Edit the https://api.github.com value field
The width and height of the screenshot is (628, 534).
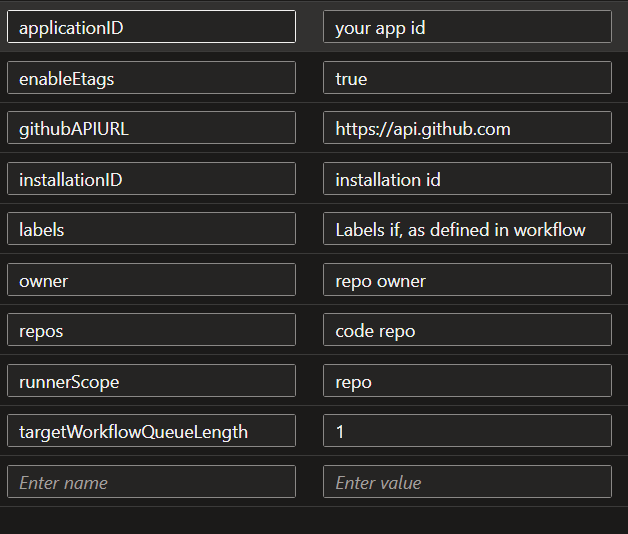(467, 128)
